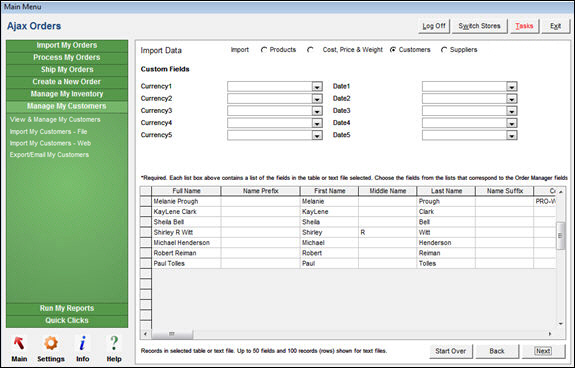Open the Date3 dropdown list
Viewport: 575px width, 368px height.
[x=512, y=111]
